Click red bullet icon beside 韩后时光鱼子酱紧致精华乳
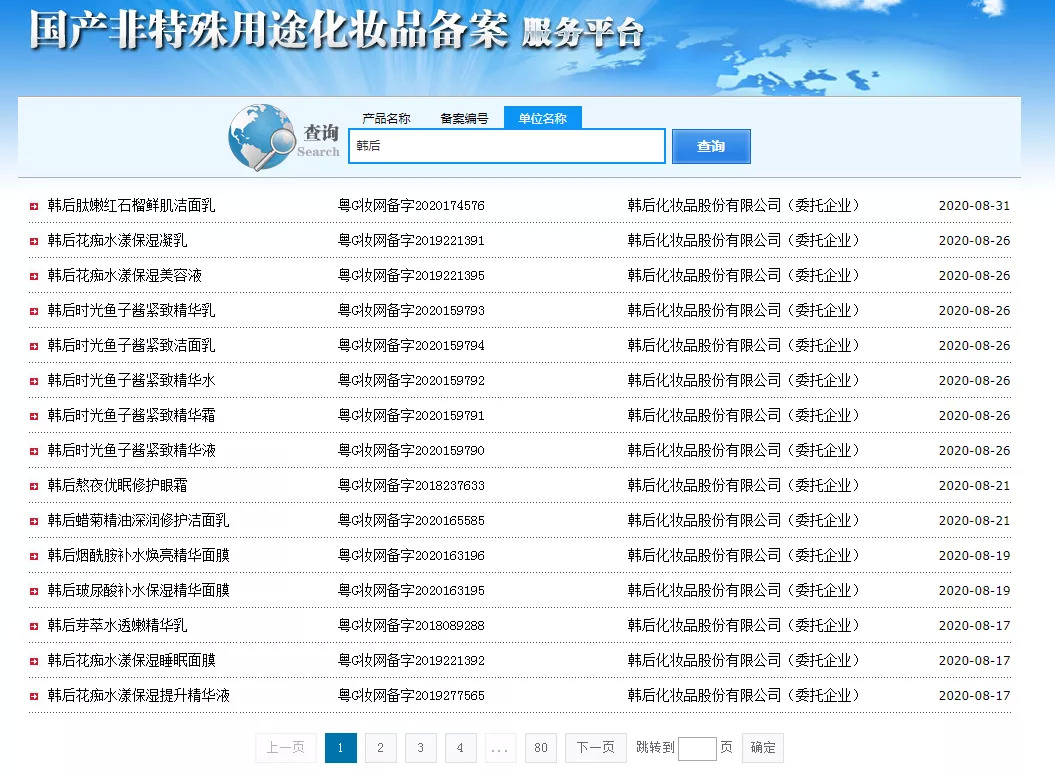 [x=34, y=312]
